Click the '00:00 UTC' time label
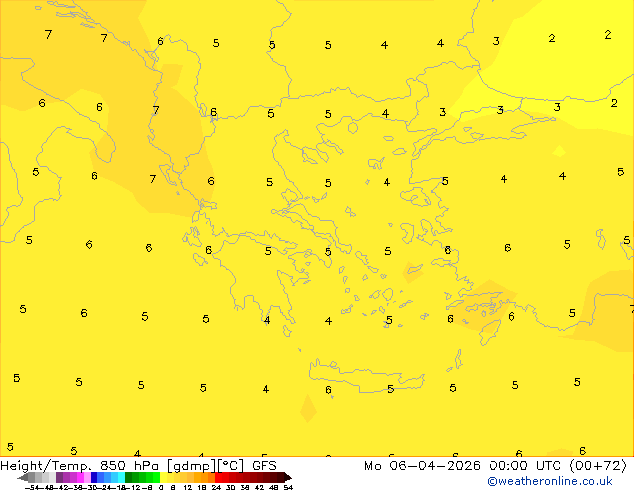 [526, 466]
